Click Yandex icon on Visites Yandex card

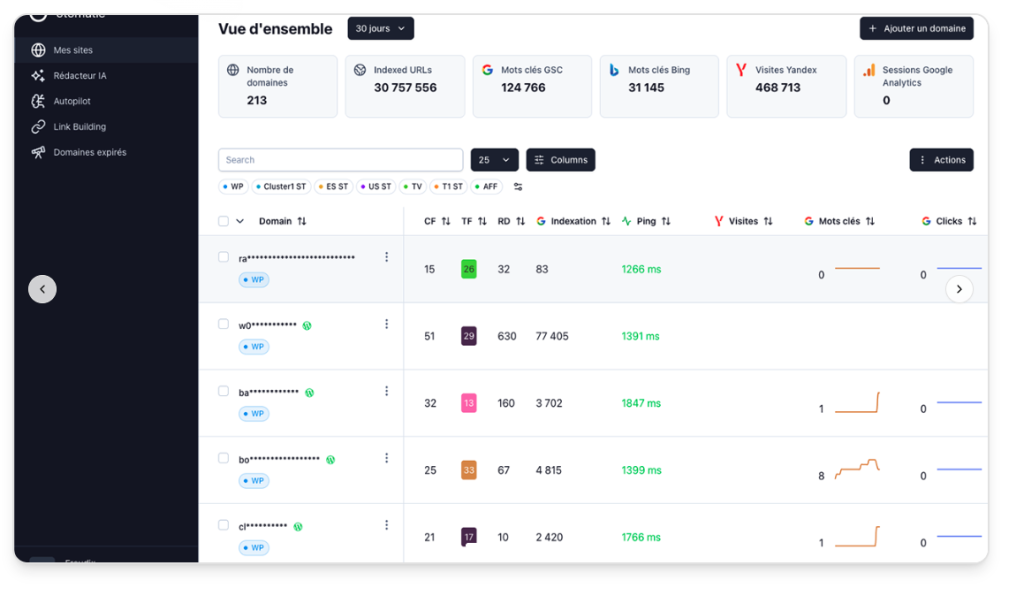point(741,70)
